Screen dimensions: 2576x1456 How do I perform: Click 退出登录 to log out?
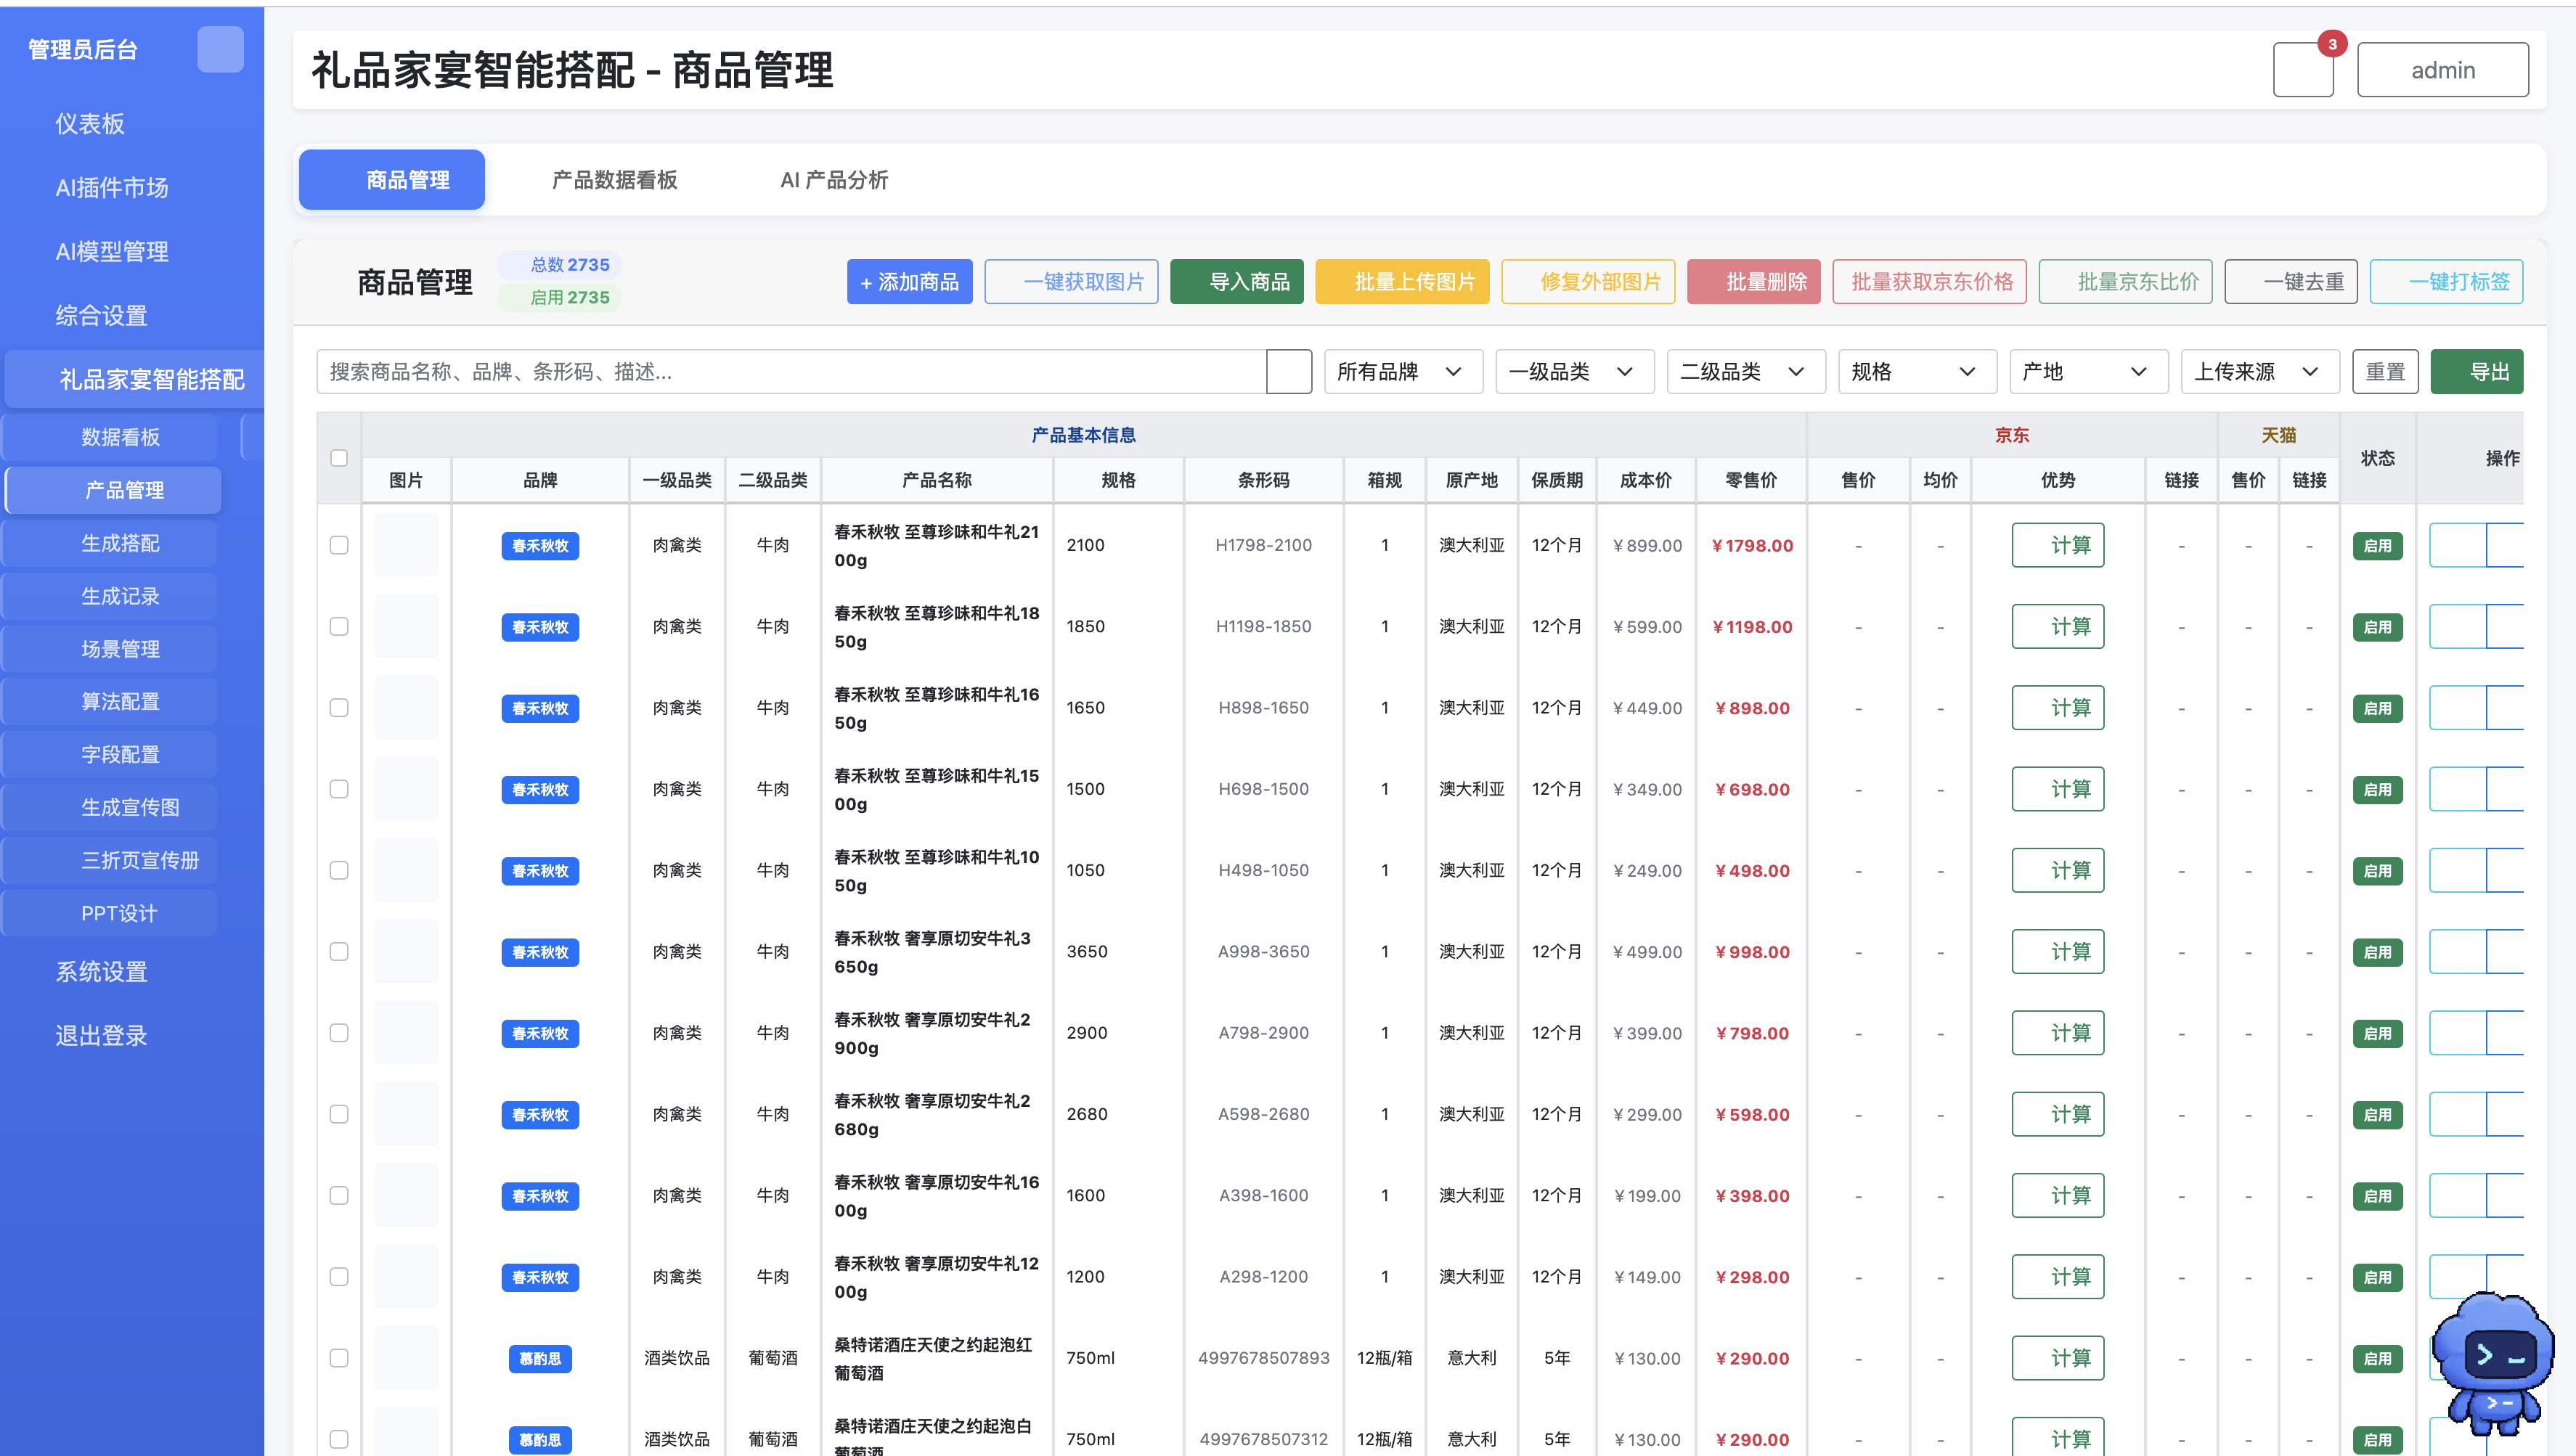click(x=102, y=1035)
